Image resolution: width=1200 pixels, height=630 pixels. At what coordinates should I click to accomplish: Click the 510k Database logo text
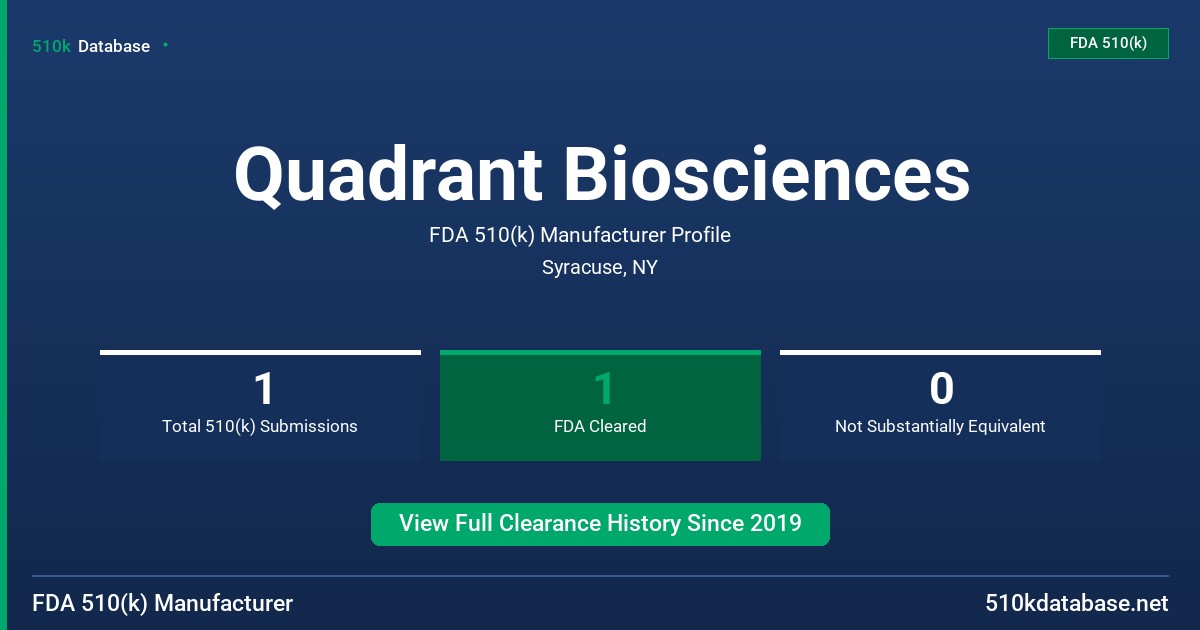click(x=91, y=46)
